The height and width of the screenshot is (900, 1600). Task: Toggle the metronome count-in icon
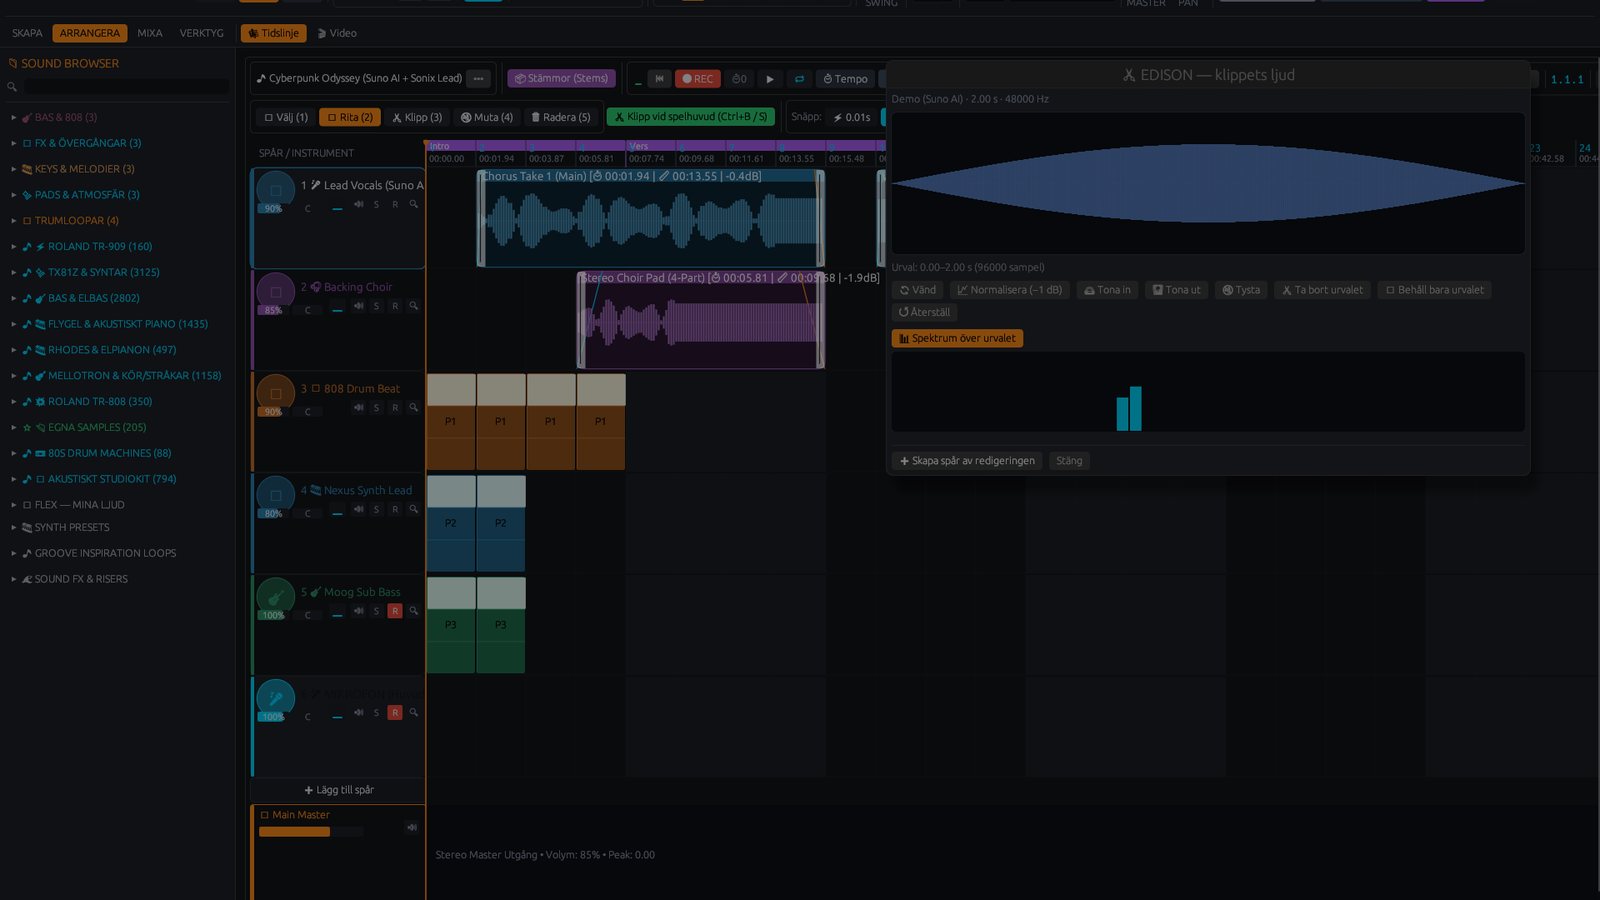pos(739,79)
